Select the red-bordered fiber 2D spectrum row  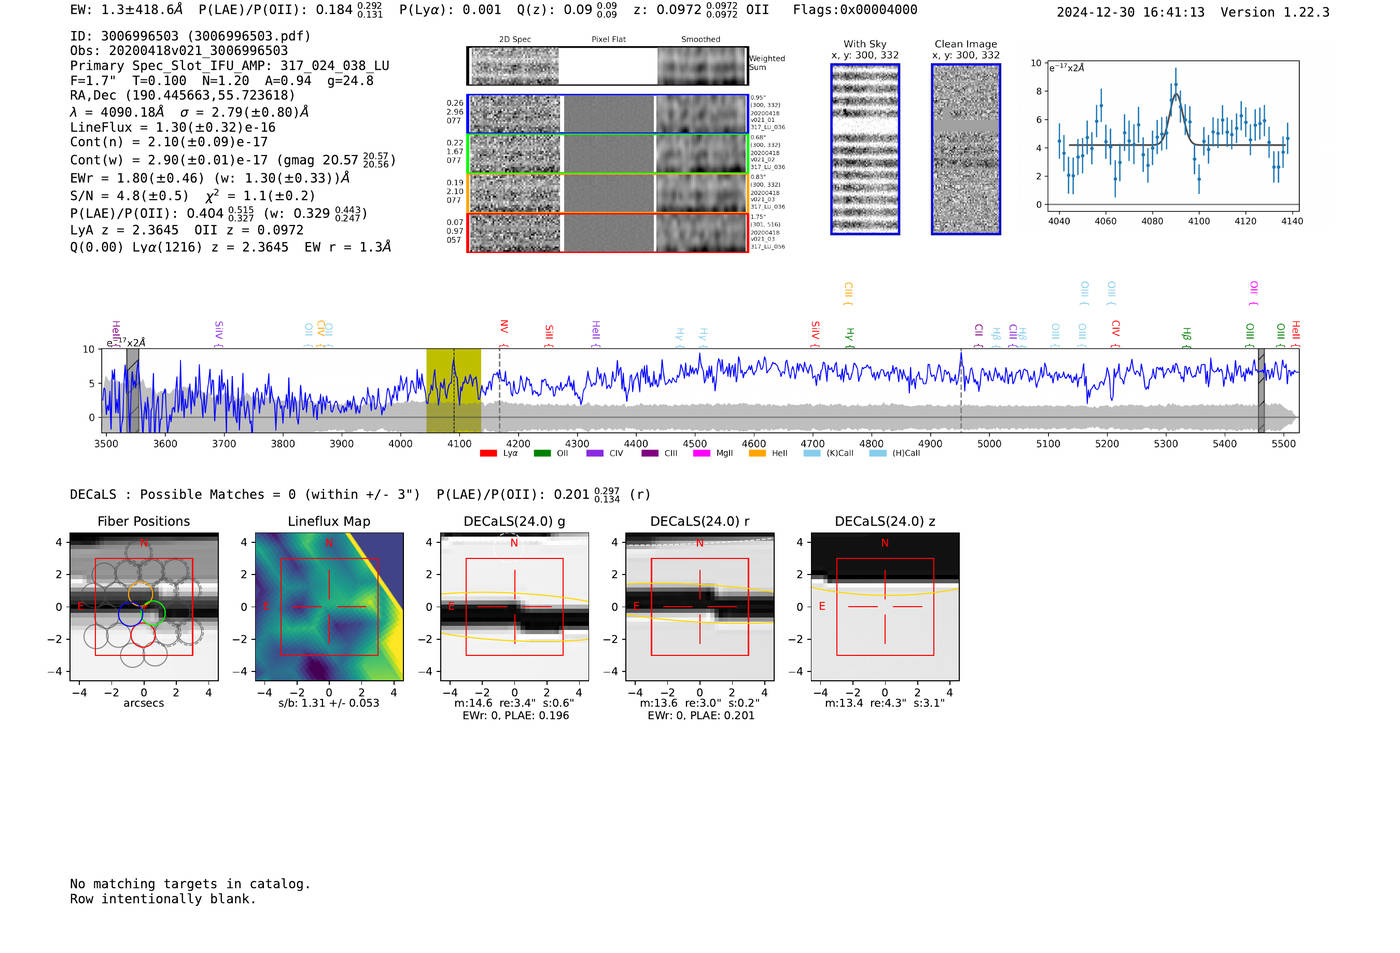click(x=607, y=232)
